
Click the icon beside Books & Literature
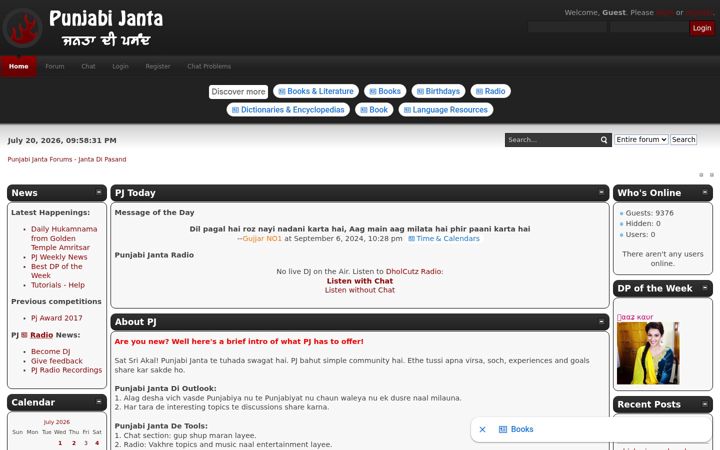point(282,91)
